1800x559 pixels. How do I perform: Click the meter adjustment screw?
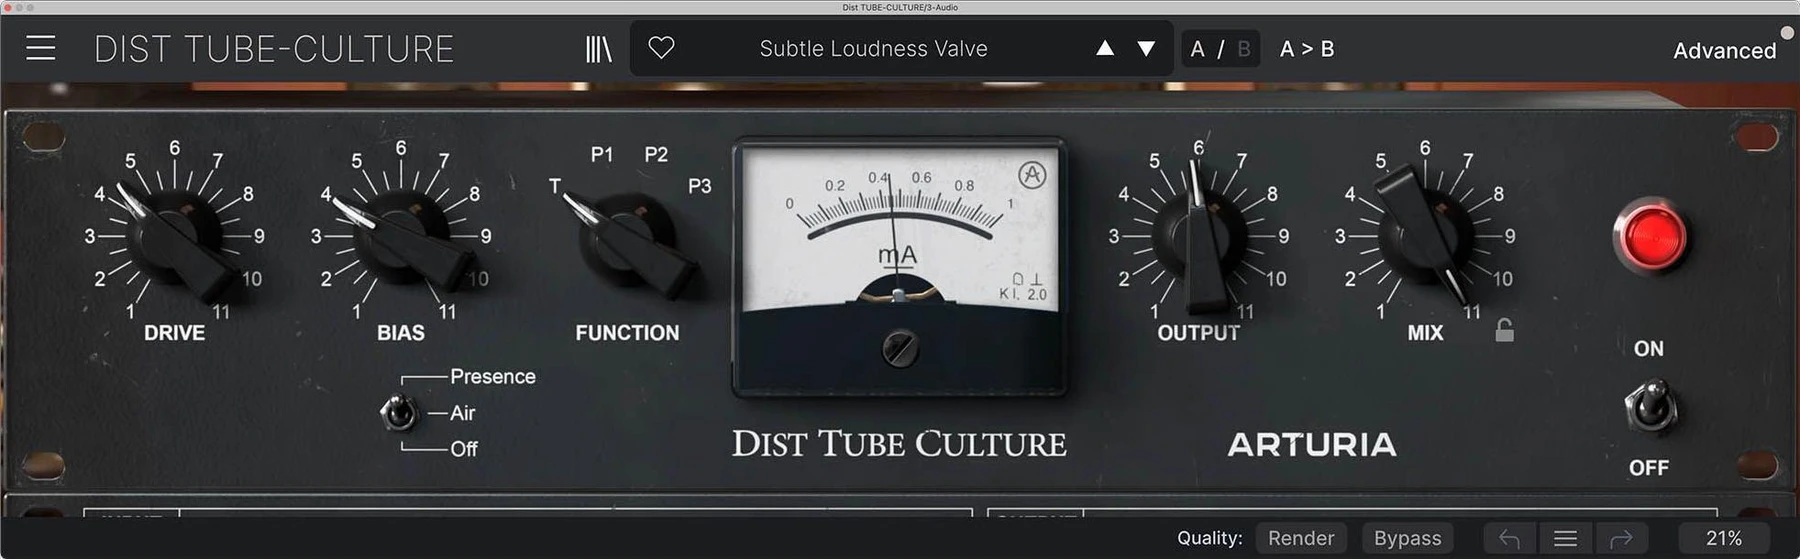click(x=900, y=348)
